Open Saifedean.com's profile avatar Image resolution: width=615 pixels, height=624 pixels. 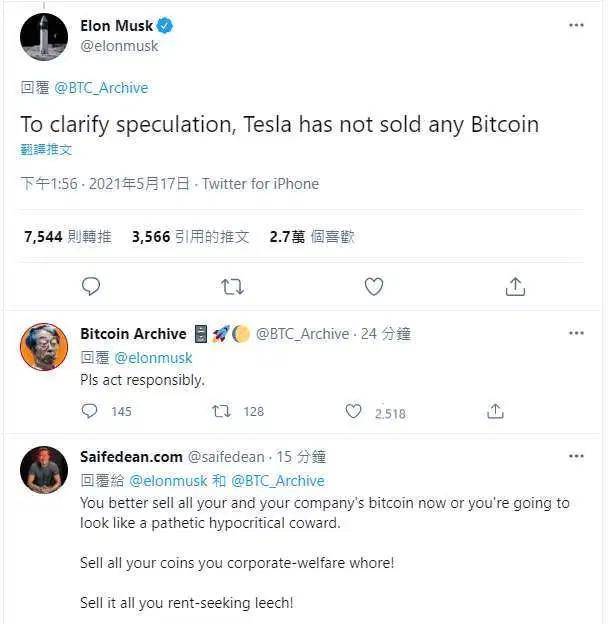44,470
